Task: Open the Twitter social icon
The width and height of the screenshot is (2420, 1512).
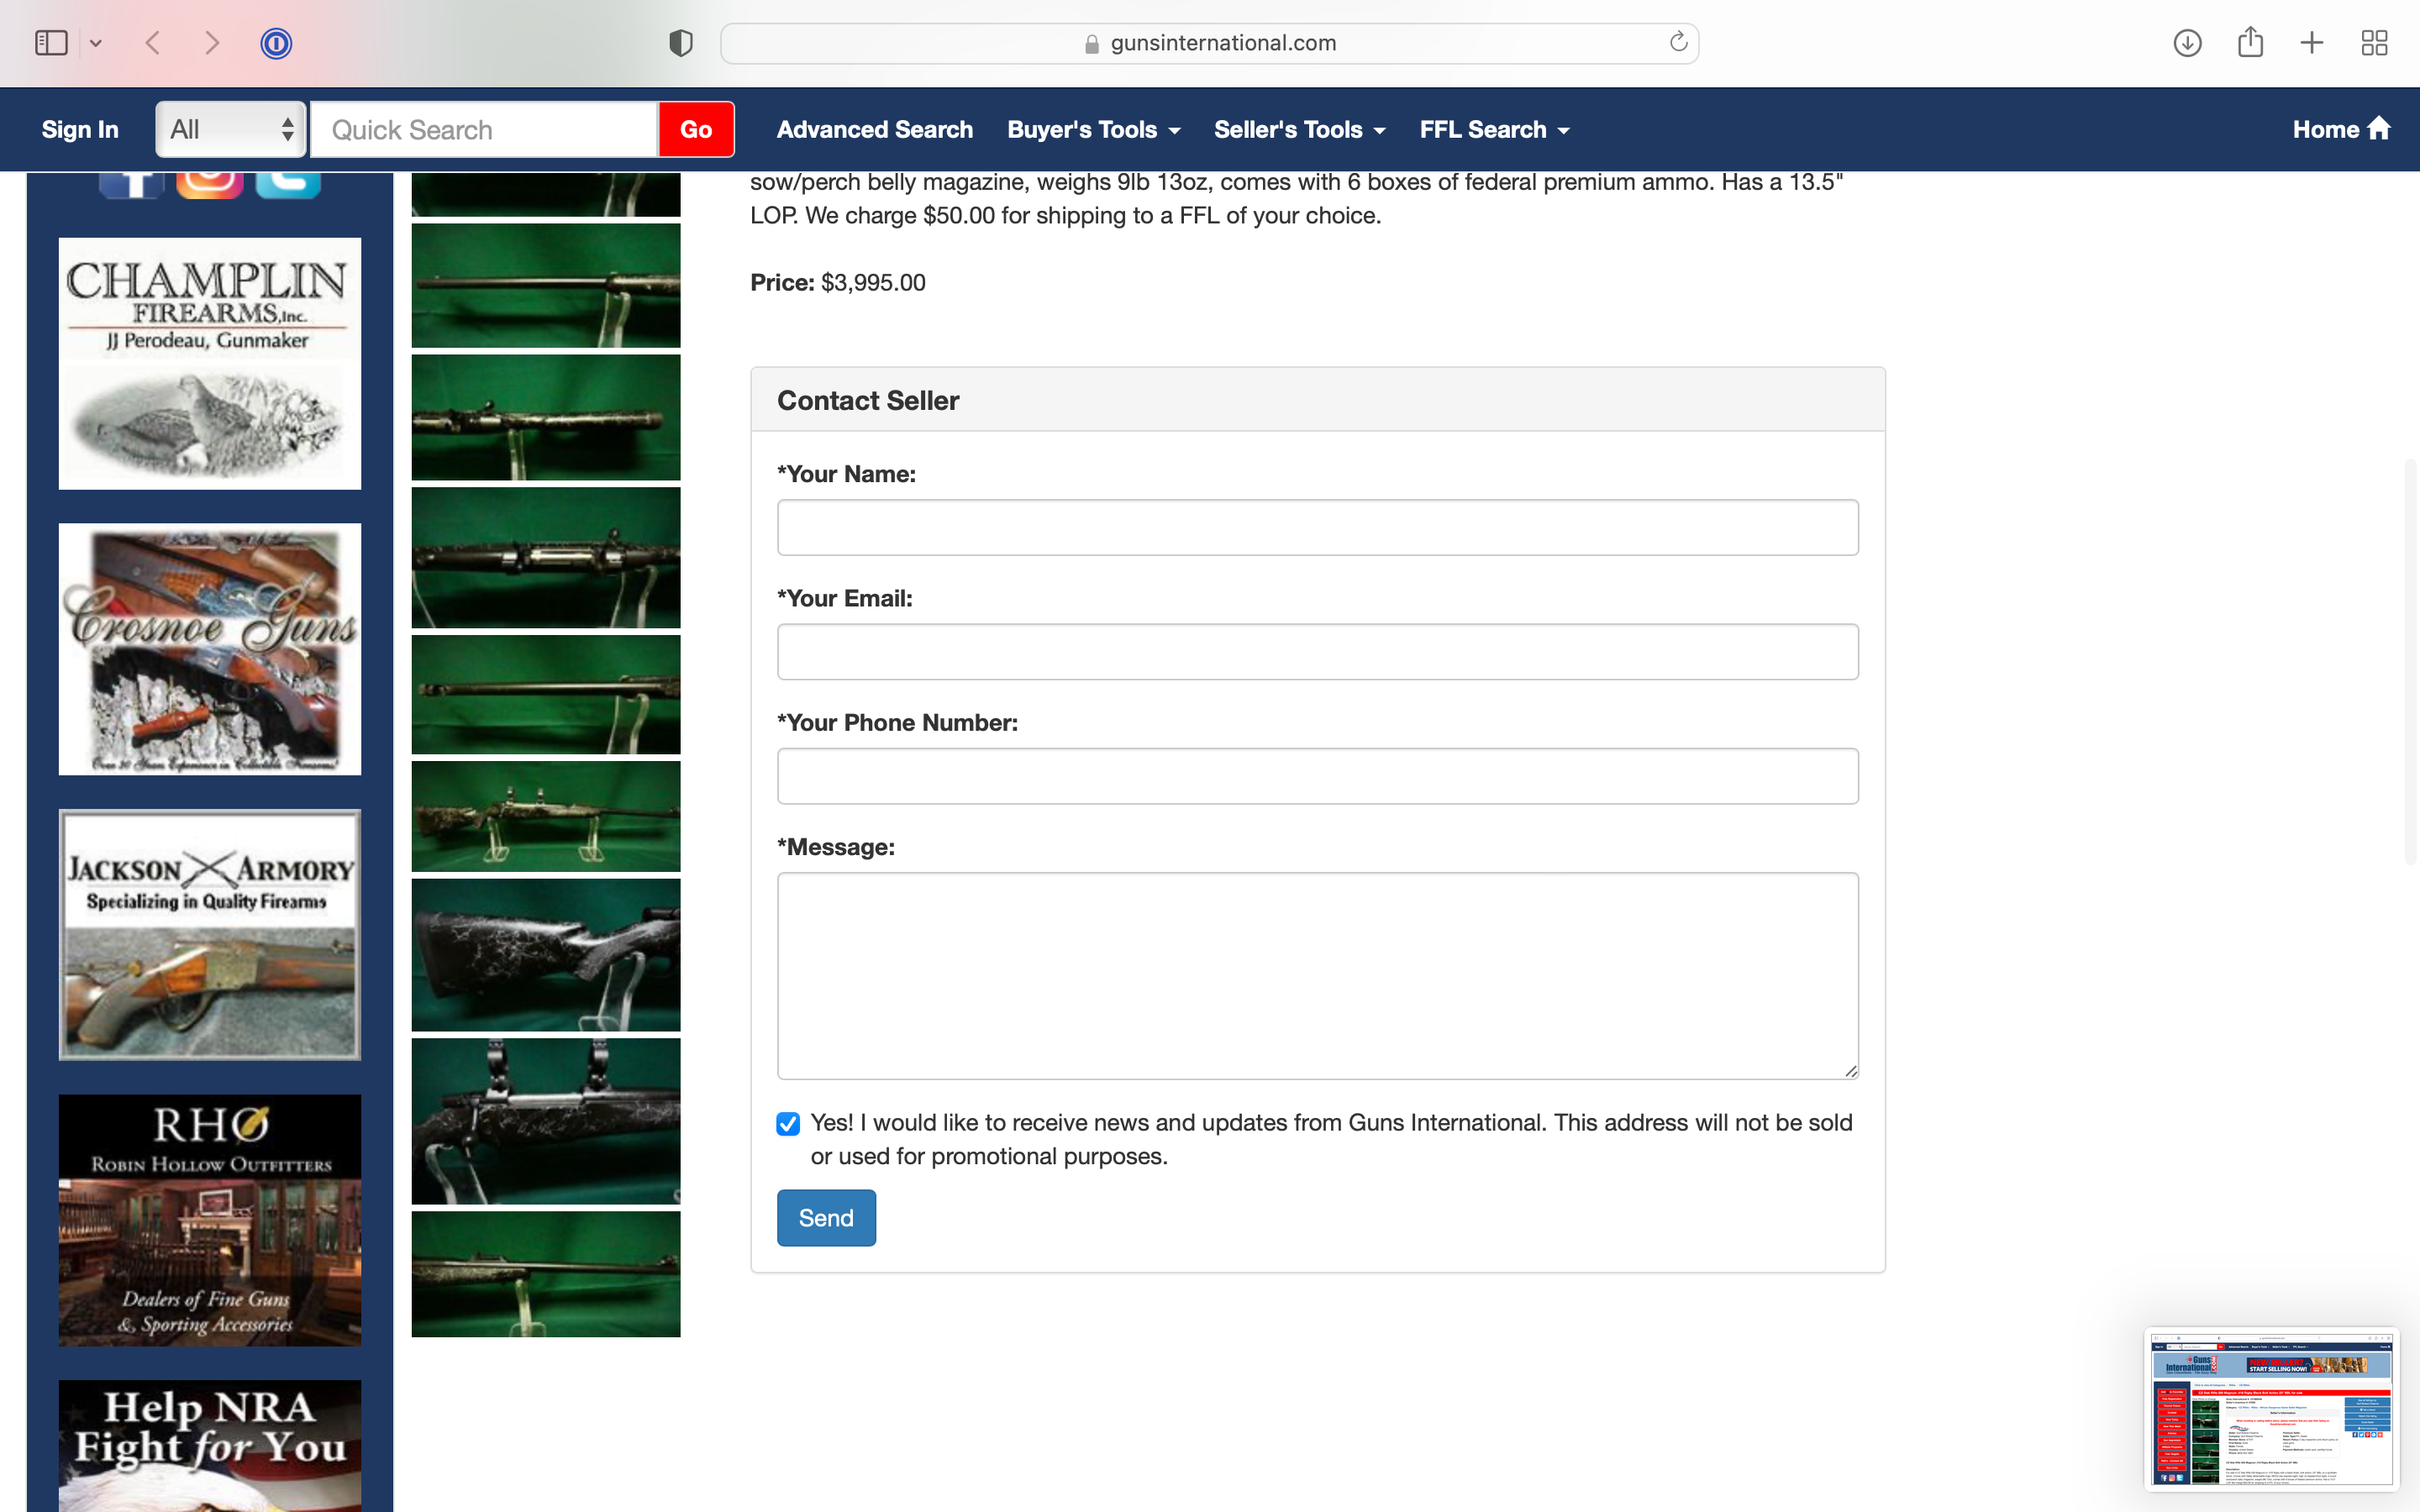Action: click(x=288, y=184)
